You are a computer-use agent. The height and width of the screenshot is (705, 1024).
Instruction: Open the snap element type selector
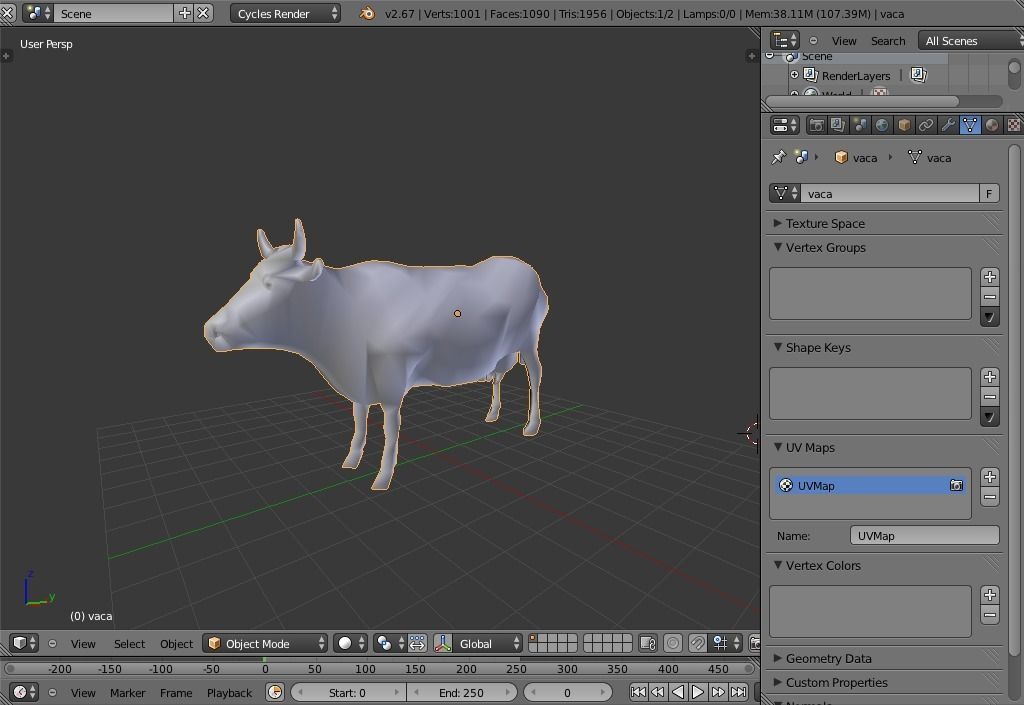pyautogui.click(x=725, y=644)
